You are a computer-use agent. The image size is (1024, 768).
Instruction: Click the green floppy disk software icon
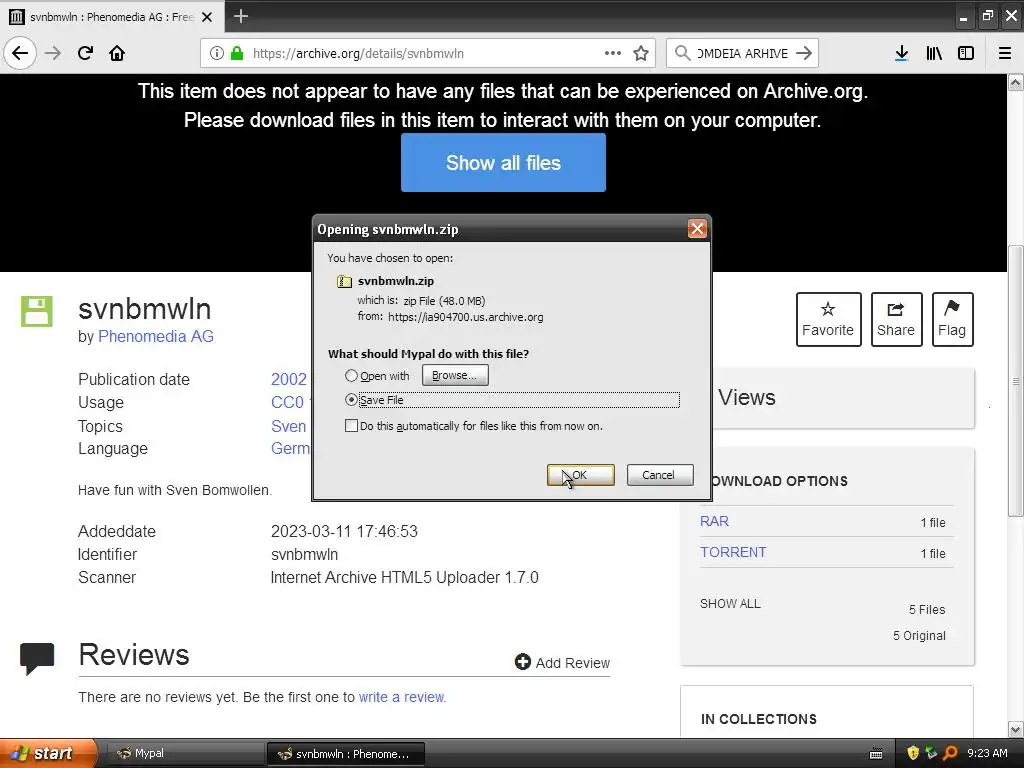click(37, 312)
